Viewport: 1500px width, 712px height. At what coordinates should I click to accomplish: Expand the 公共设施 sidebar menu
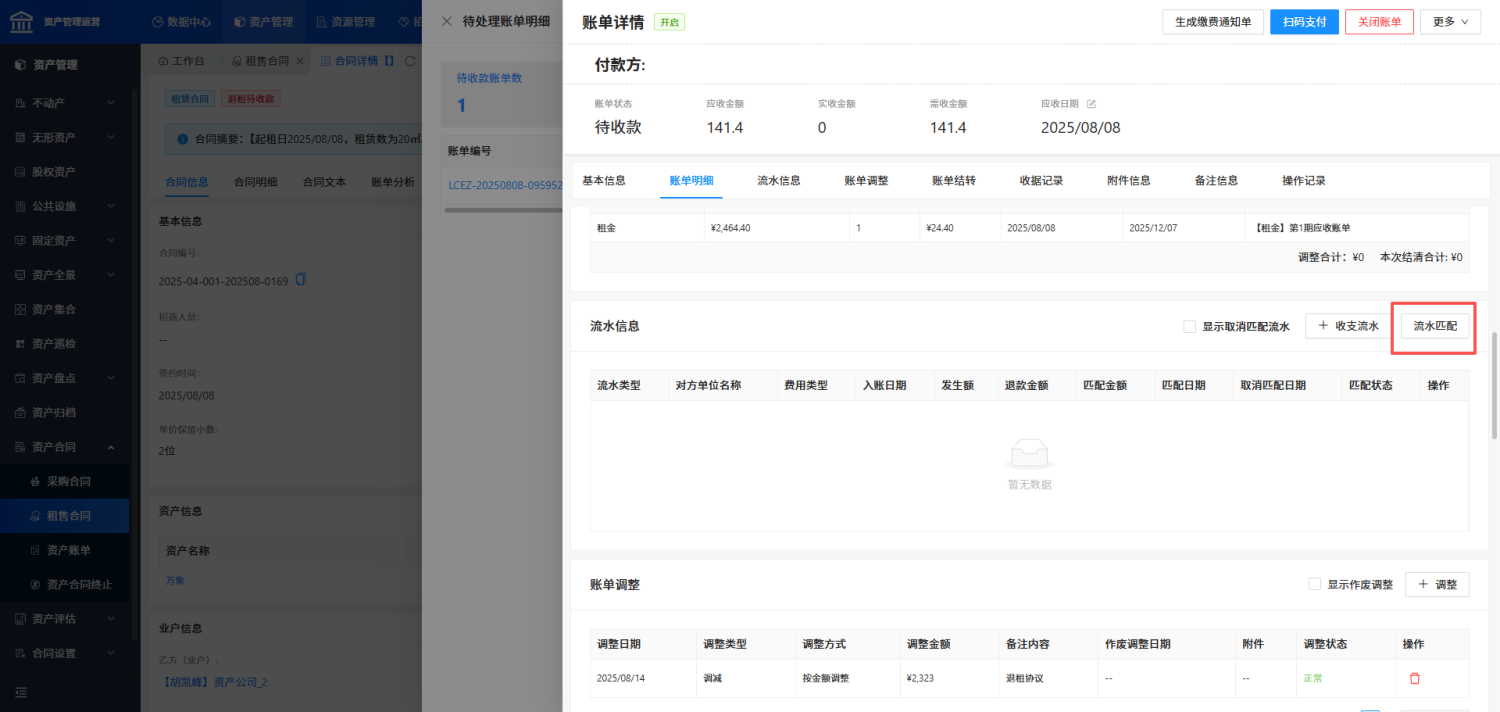111,206
